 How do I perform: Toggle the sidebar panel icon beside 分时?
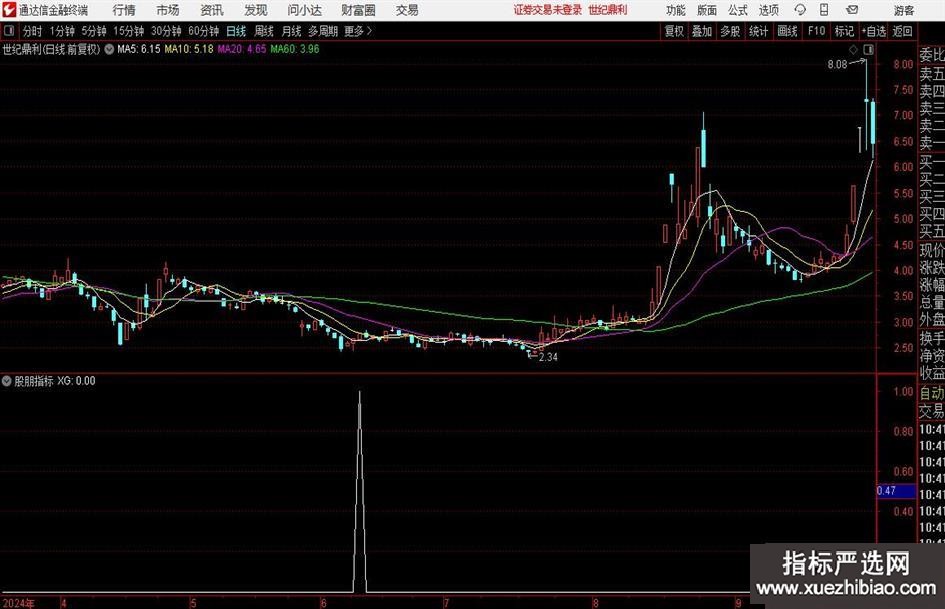pyautogui.click(x=8, y=31)
